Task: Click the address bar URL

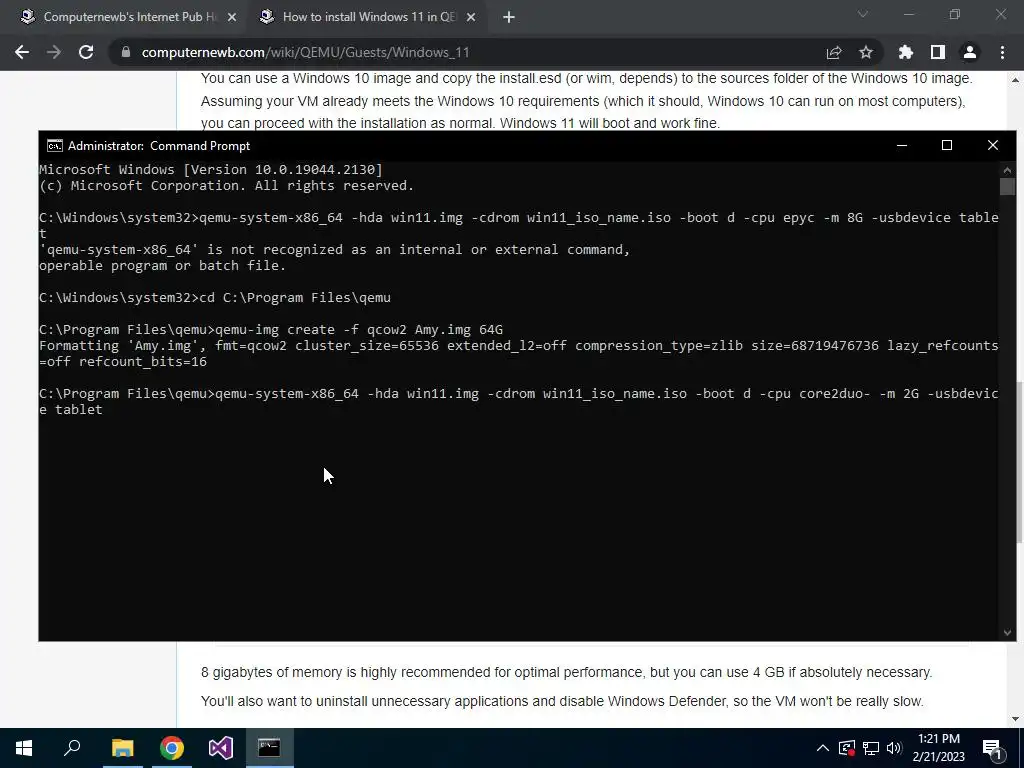Action: pos(305,52)
